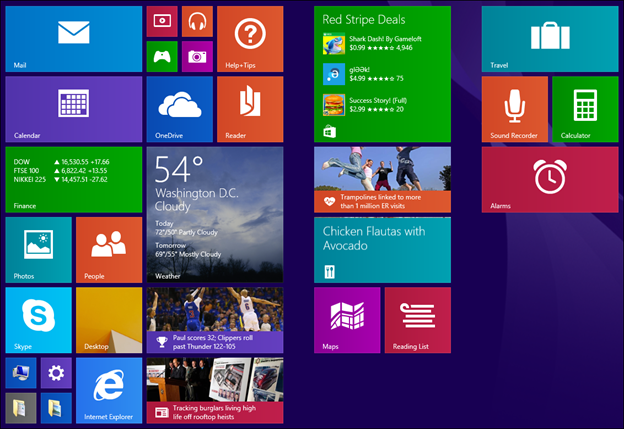This screenshot has width=624, height=429.
Task: Click the basketball game photo
Action: tap(215, 309)
